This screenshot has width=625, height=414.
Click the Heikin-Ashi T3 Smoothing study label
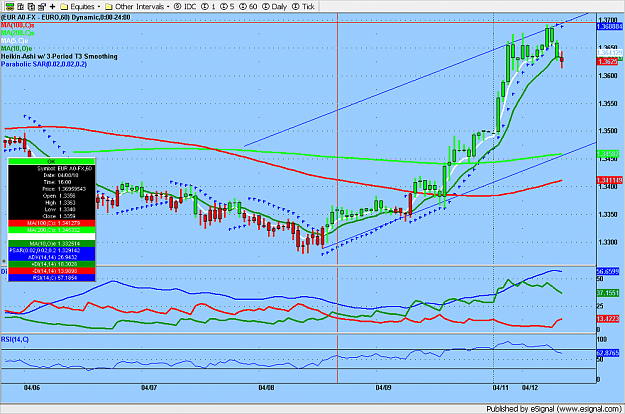pos(59,56)
